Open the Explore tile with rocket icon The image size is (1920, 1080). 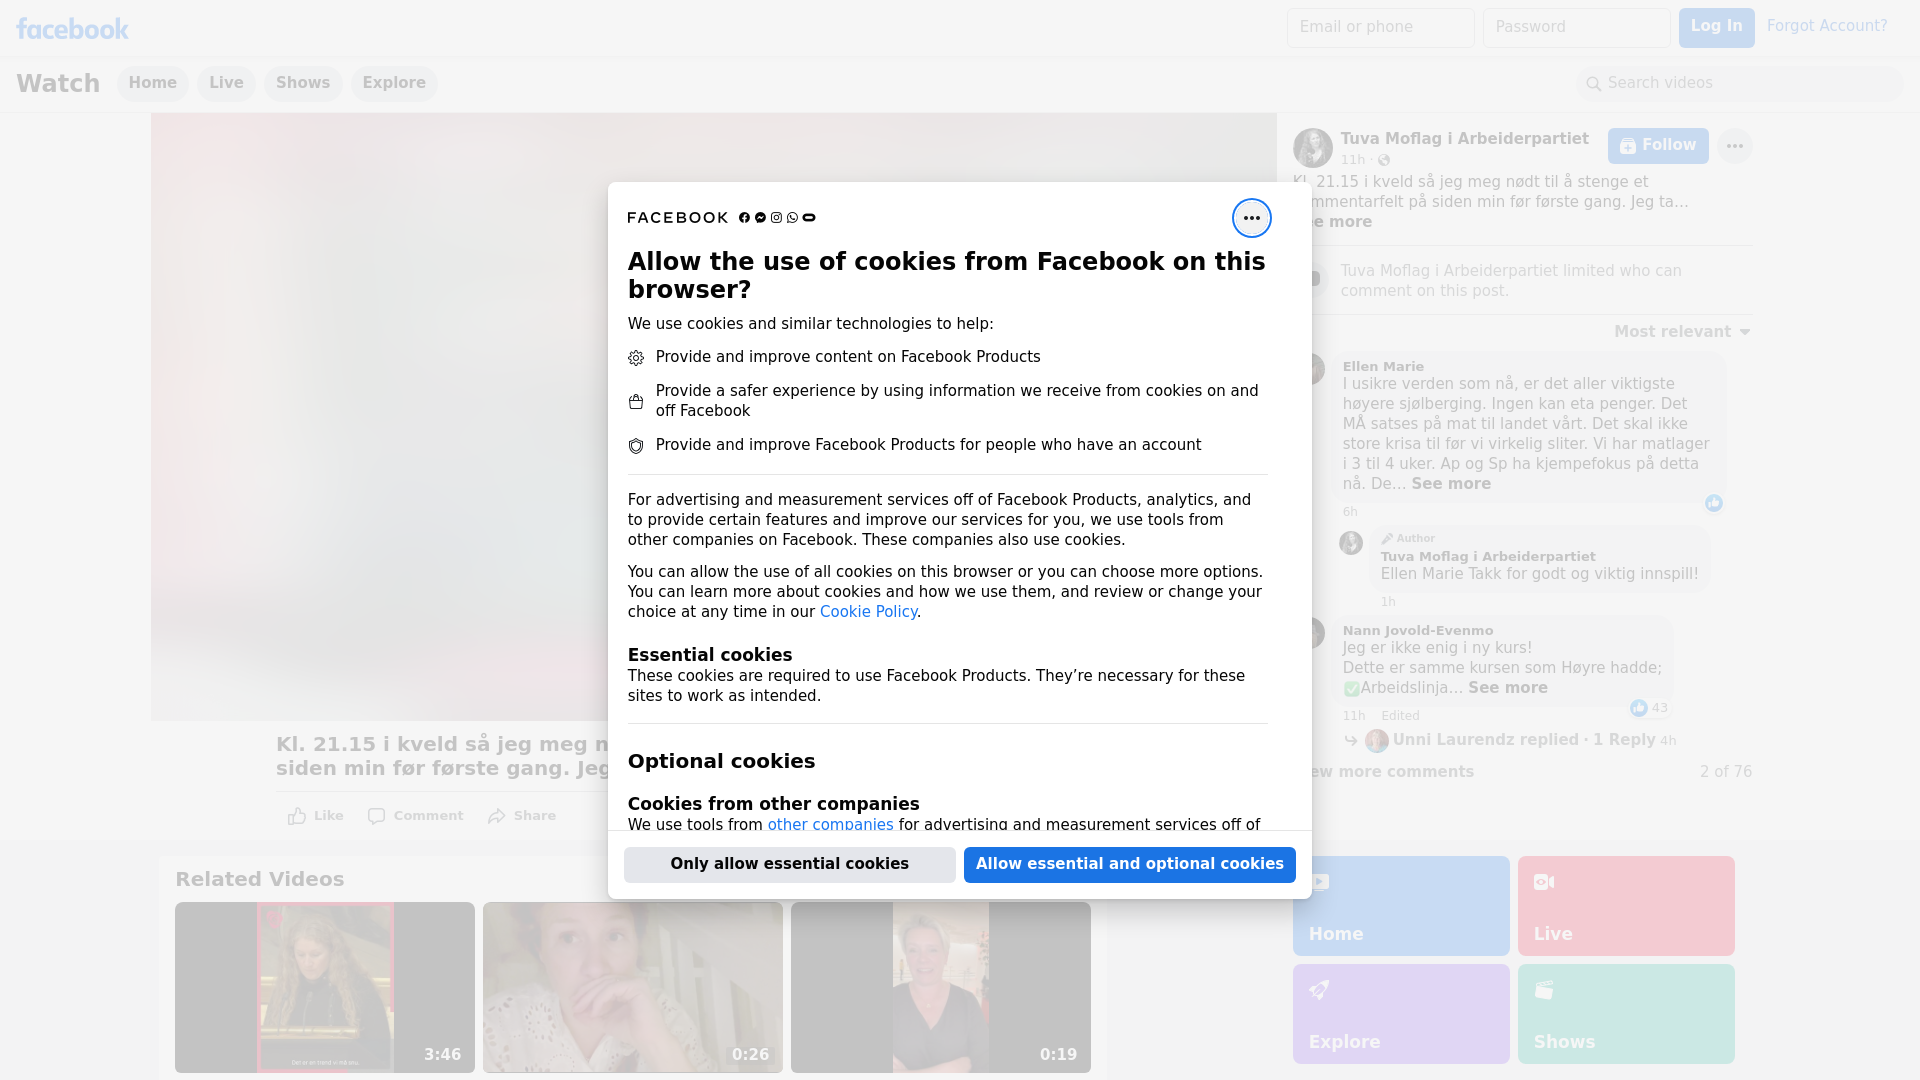tap(1401, 1014)
